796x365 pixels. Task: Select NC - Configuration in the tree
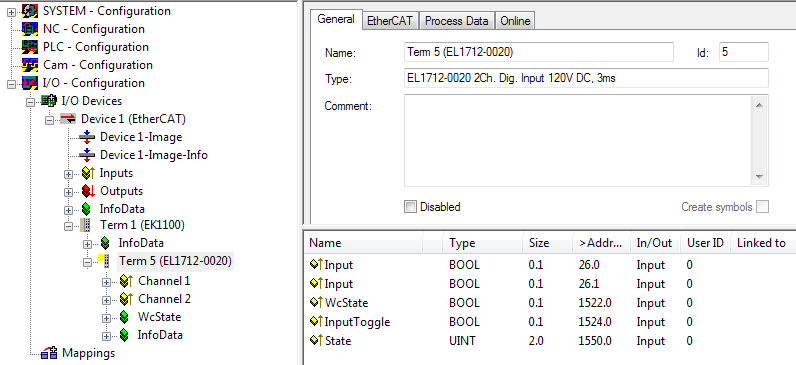tap(94, 29)
